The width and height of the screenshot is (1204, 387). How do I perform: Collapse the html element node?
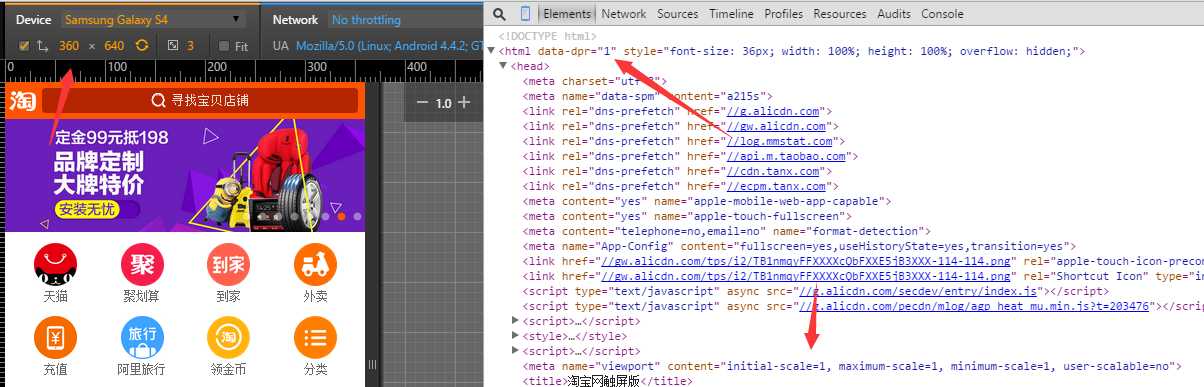point(492,51)
